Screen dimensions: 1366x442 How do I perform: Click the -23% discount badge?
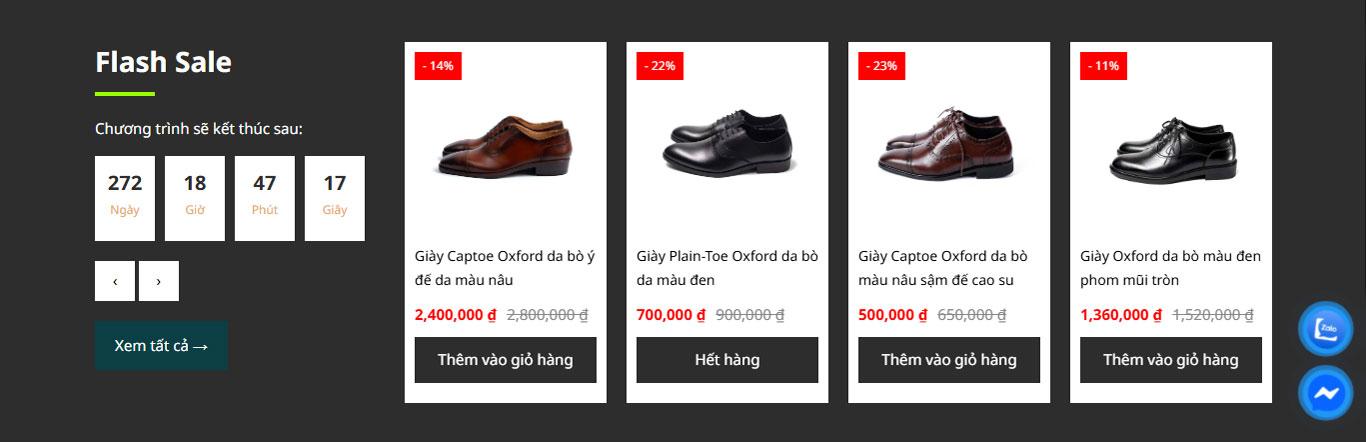click(881, 66)
